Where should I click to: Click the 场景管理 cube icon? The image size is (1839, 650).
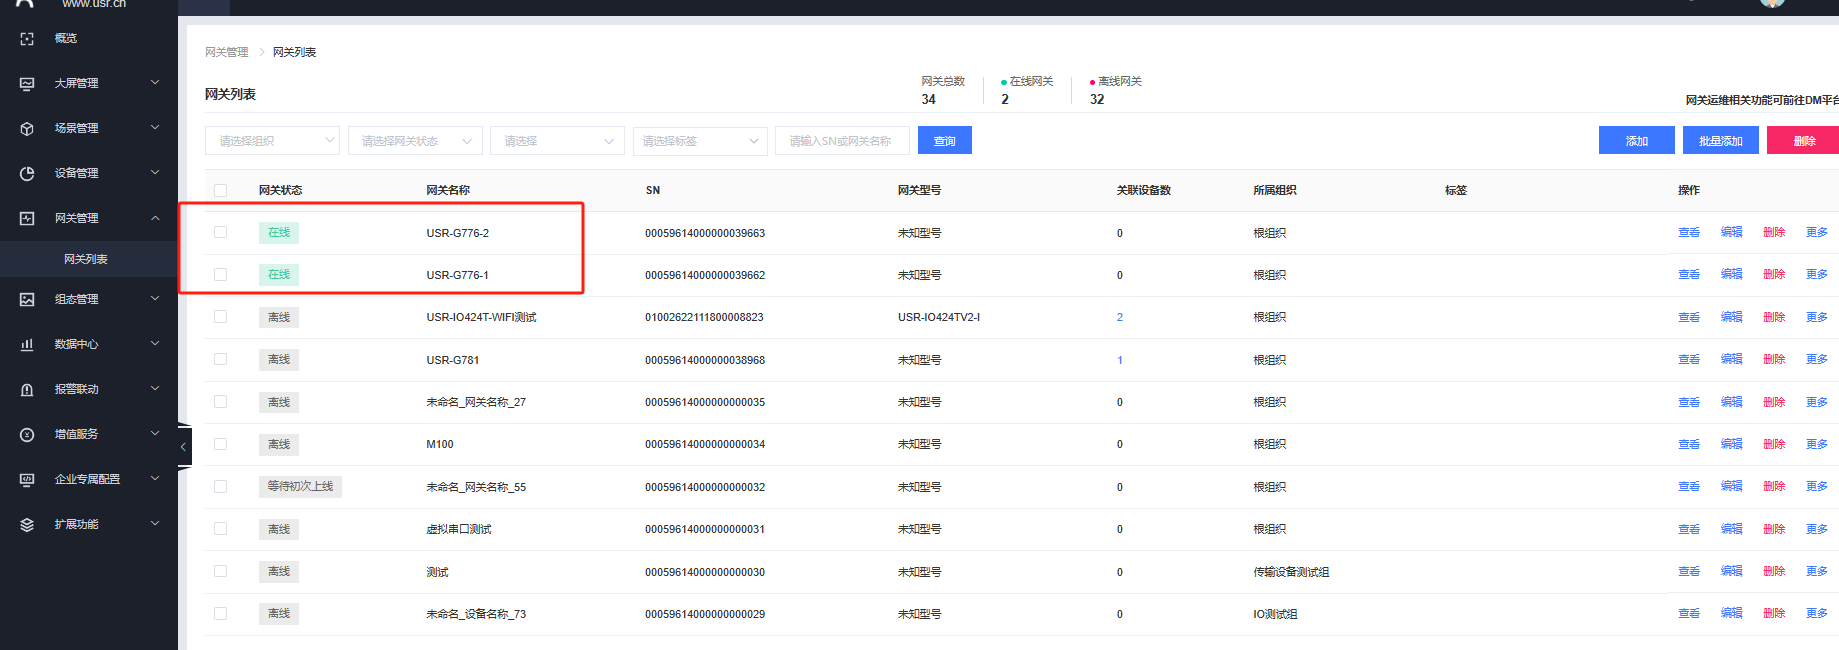click(27, 128)
